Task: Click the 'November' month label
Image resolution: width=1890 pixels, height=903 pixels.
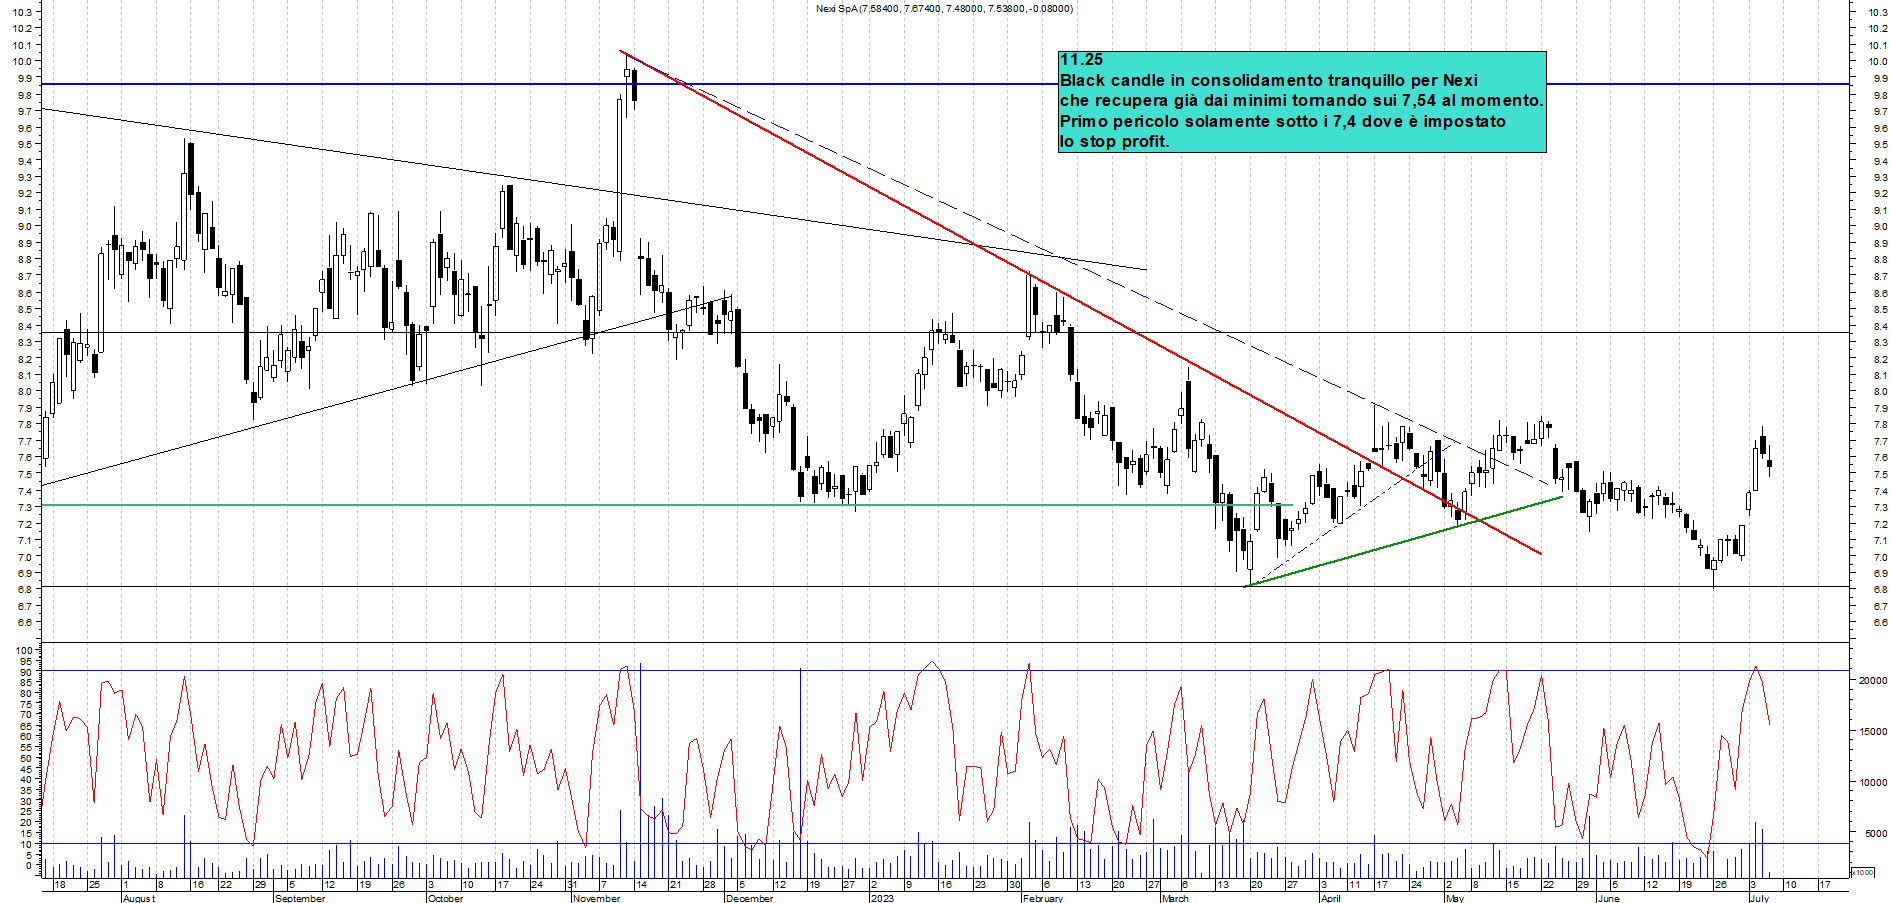Action: pyautogui.click(x=597, y=898)
